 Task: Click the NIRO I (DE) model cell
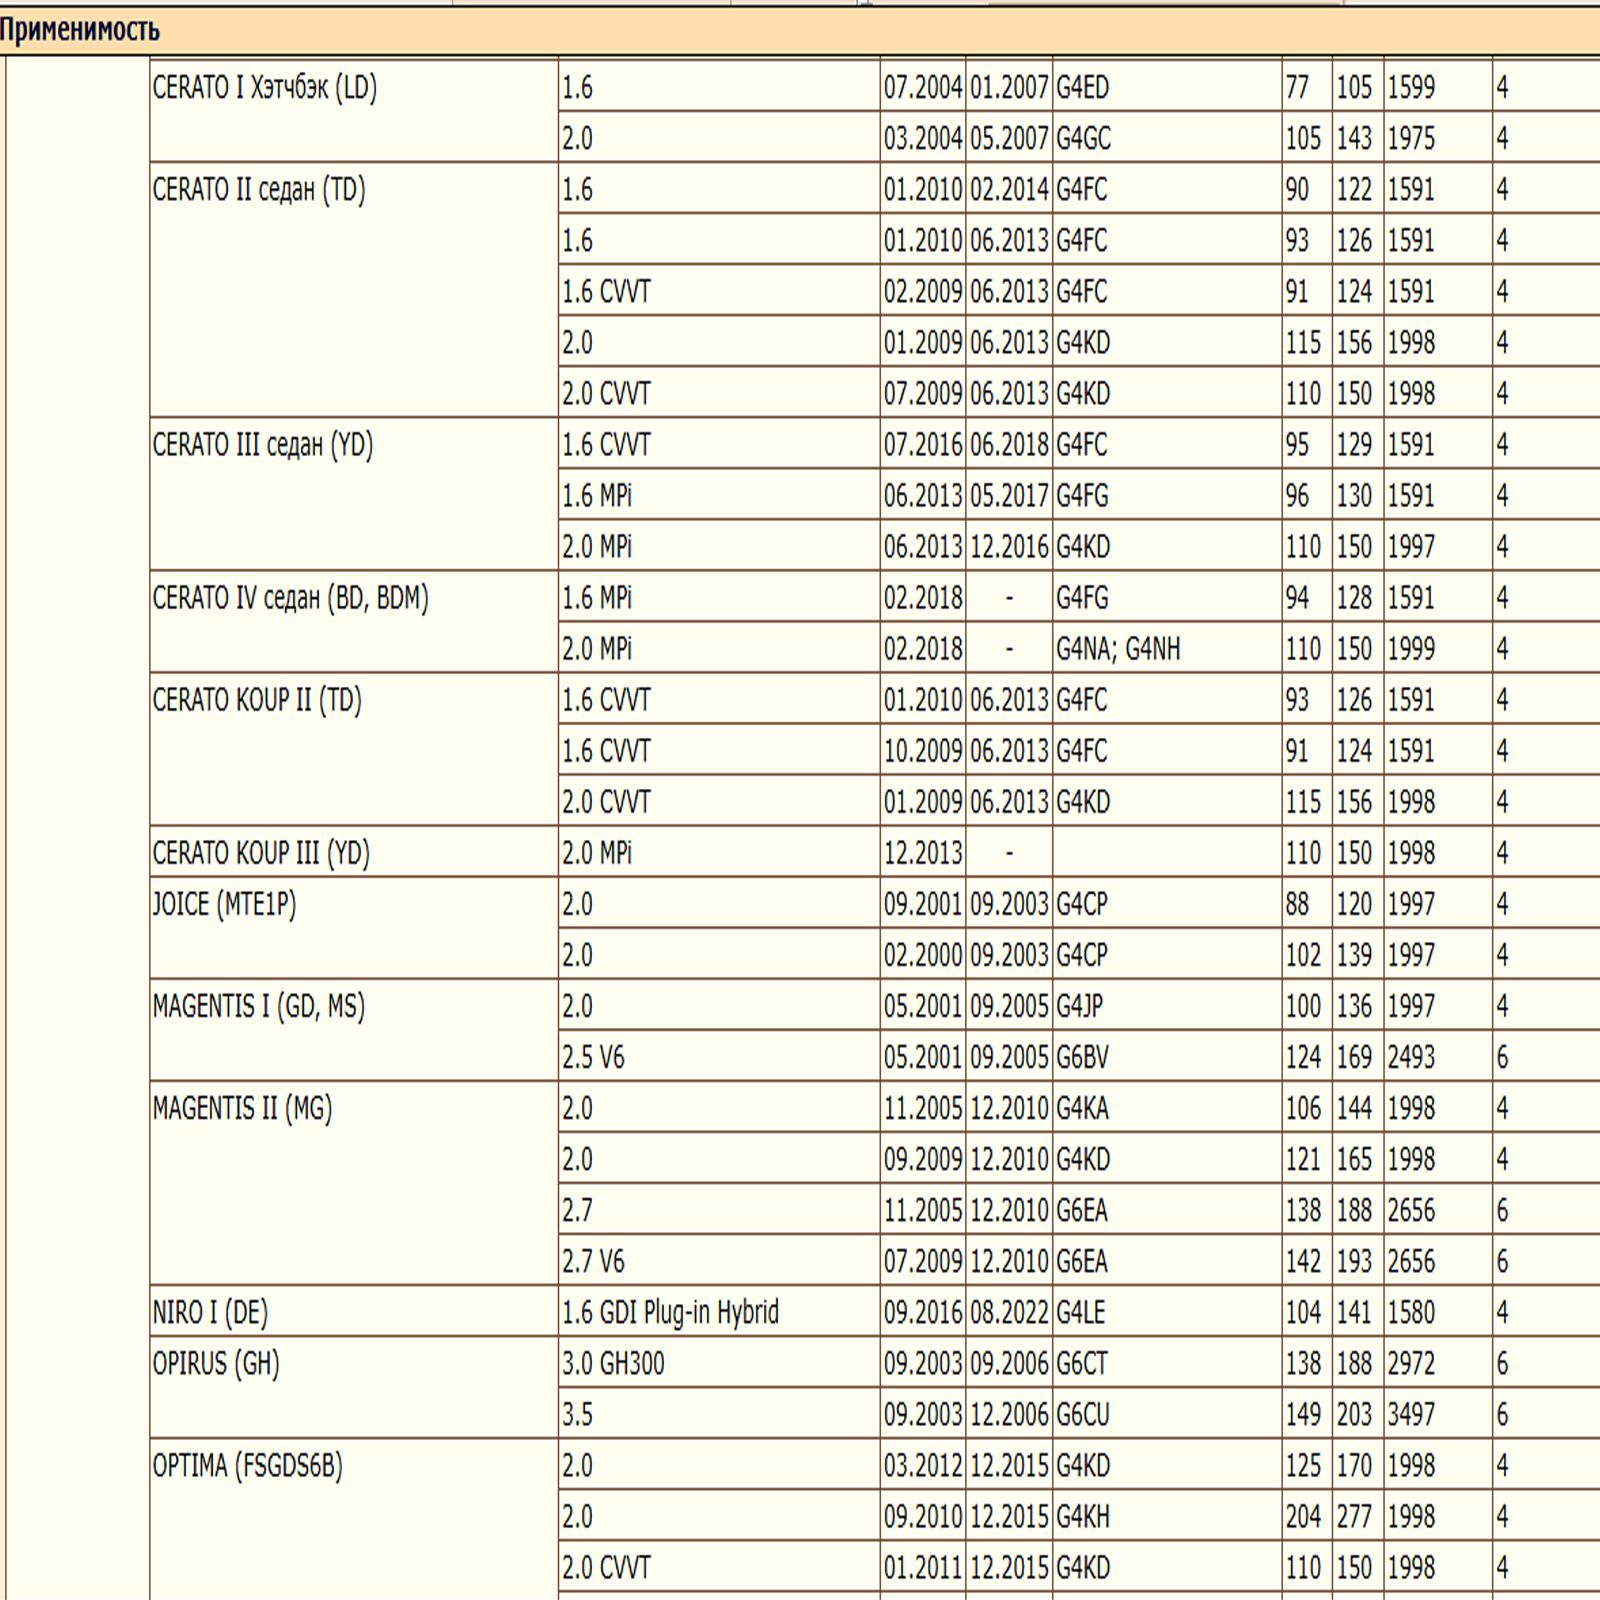(x=210, y=1312)
